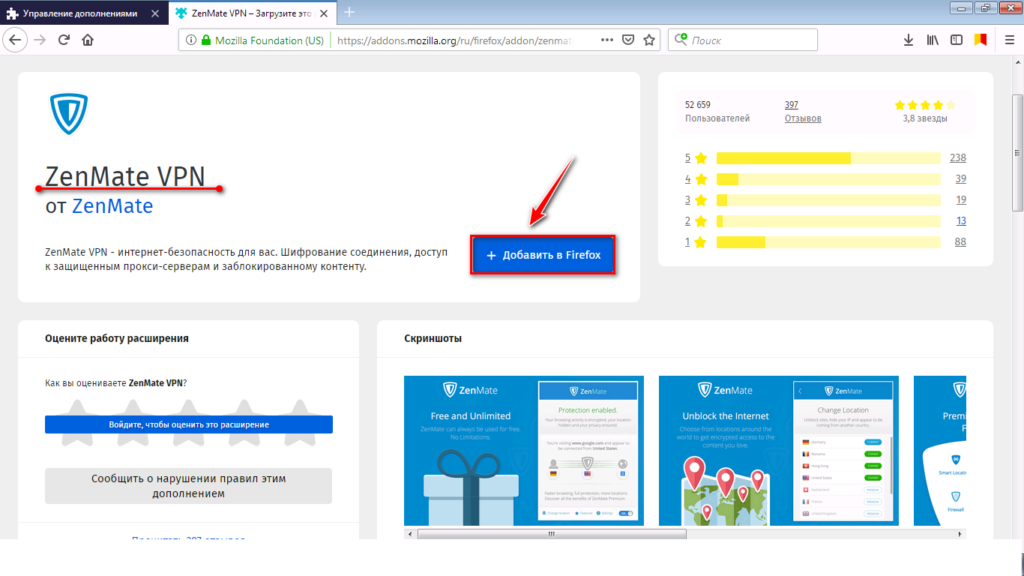Click the forward navigation arrow
The height and width of the screenshot is (576, 1024).
click(40, 40)
